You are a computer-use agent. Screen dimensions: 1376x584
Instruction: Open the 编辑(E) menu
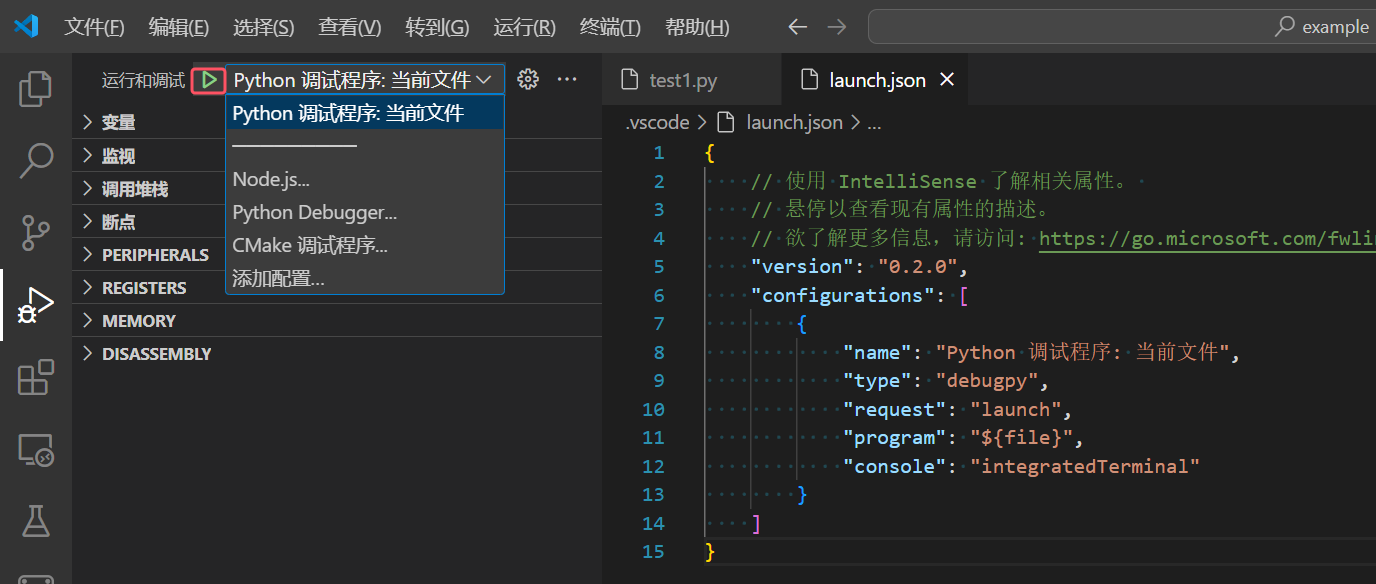coord(179,27)
